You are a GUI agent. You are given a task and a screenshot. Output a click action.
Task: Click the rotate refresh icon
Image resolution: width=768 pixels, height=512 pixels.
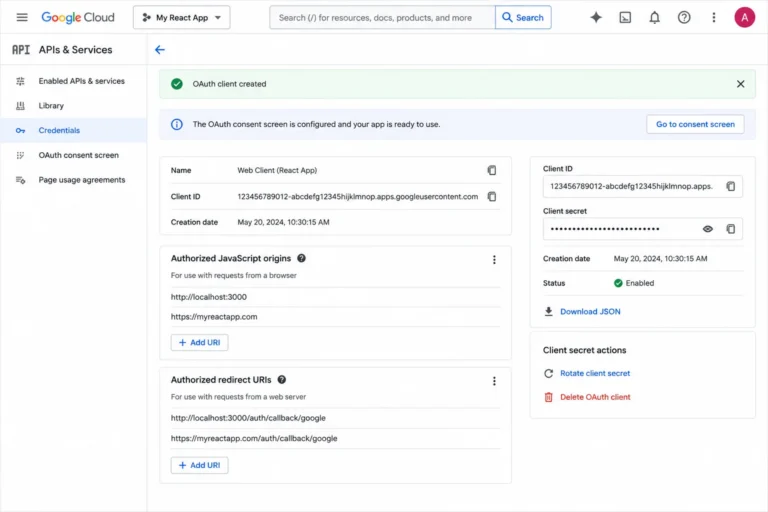tap(549, 373)
